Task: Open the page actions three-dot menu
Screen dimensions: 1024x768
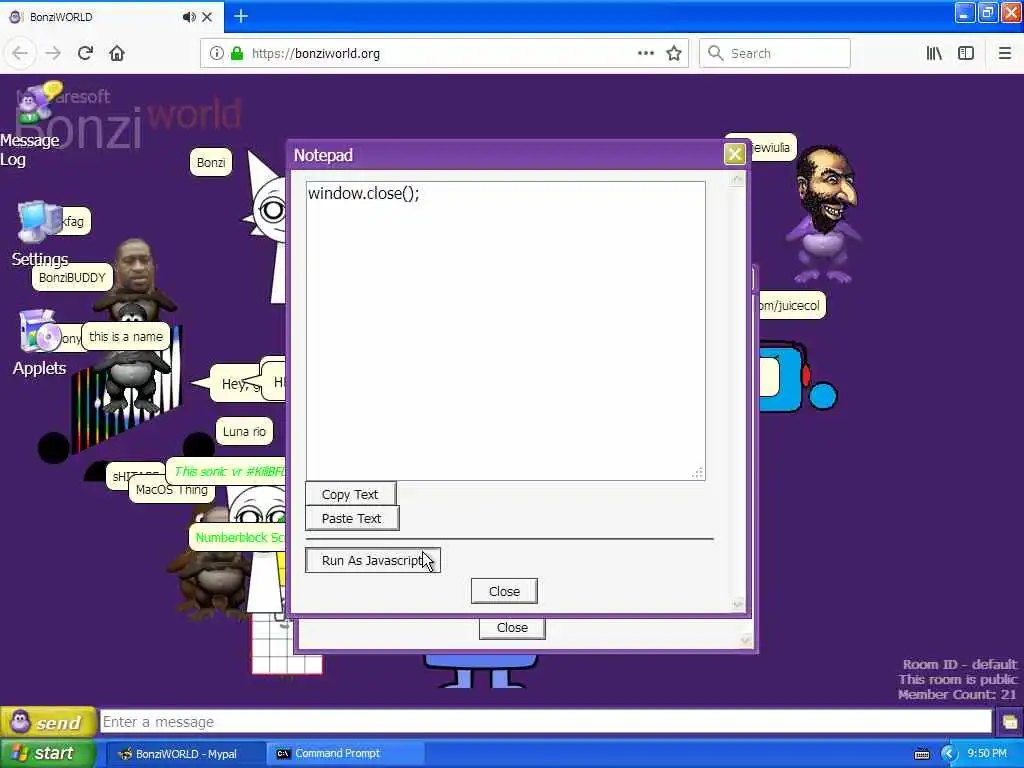Action: point(645,53)
